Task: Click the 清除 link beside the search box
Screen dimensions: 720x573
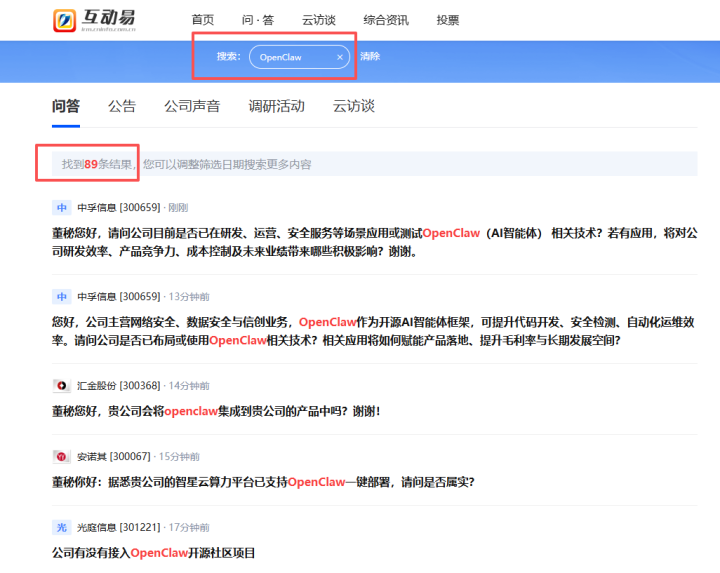Action: [x=370, y=57]
